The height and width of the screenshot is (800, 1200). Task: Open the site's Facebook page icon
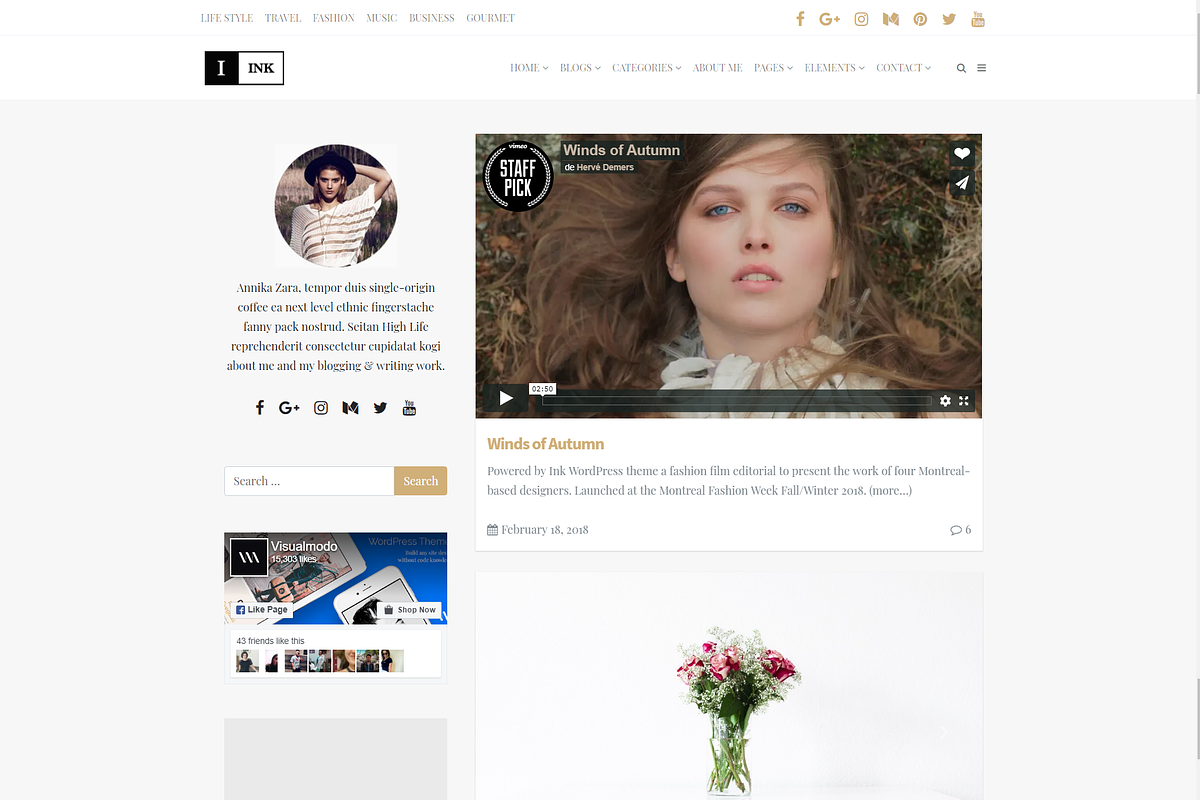tap(799, 18)
